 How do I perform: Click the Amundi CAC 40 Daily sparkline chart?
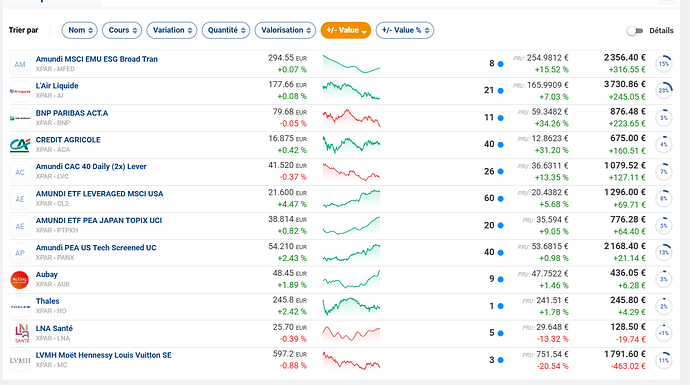(x=351, y=172)
